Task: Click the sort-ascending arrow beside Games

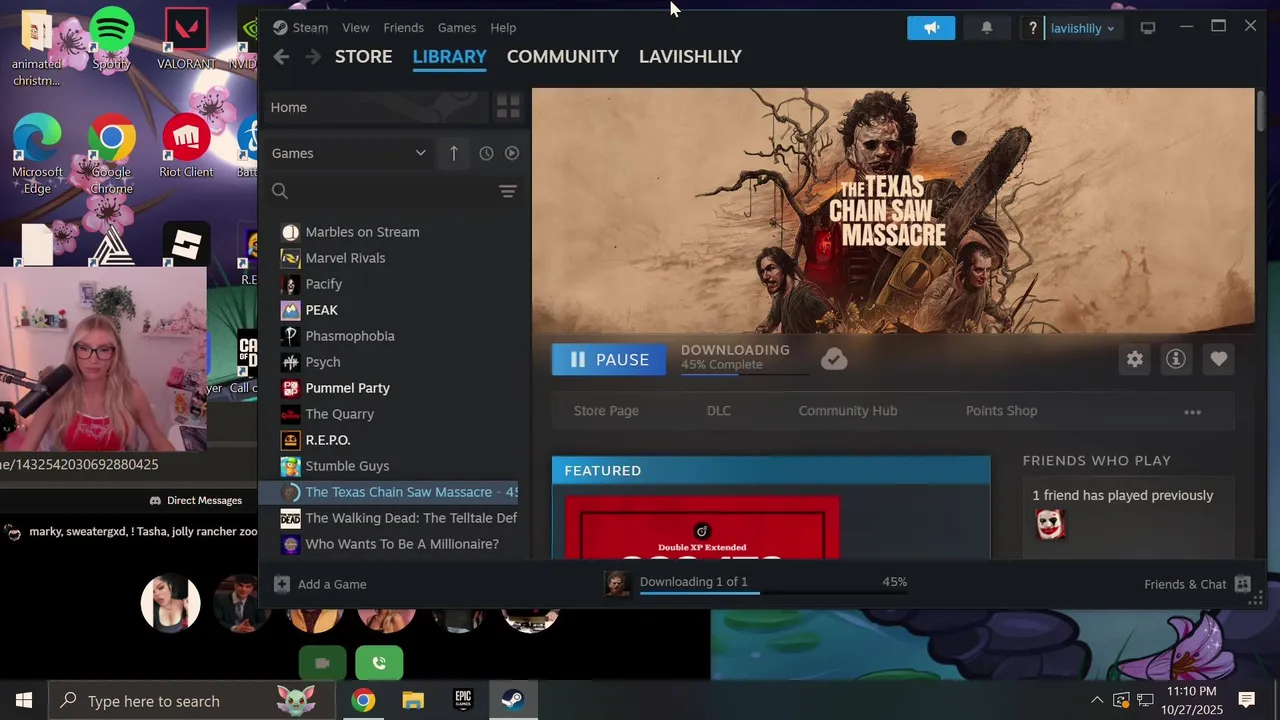Action: (x=454, y=153)
